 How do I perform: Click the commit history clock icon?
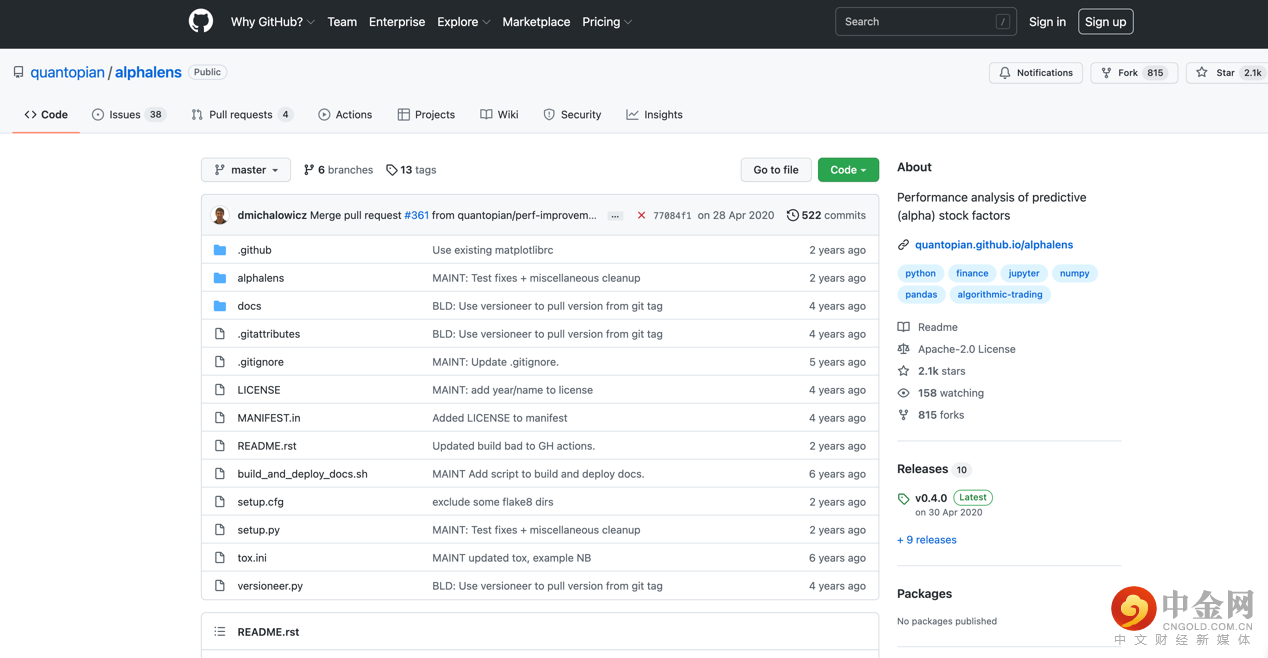pos(792,215)
